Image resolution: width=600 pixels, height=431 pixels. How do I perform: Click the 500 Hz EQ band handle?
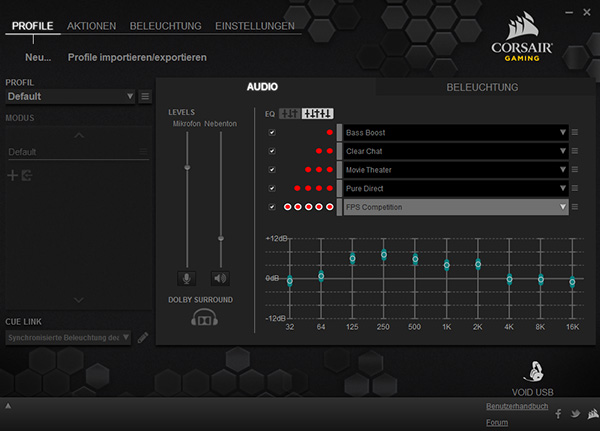415,259
